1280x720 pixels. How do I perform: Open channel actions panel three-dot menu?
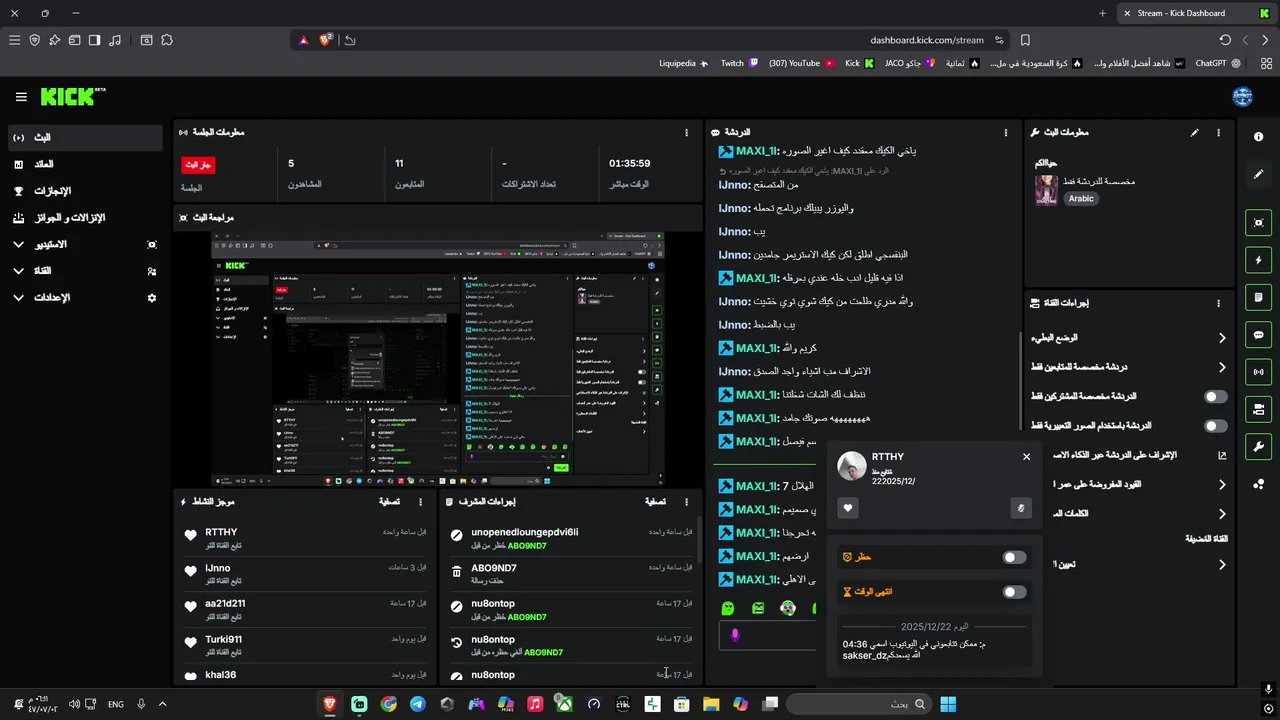point(1218,303)
